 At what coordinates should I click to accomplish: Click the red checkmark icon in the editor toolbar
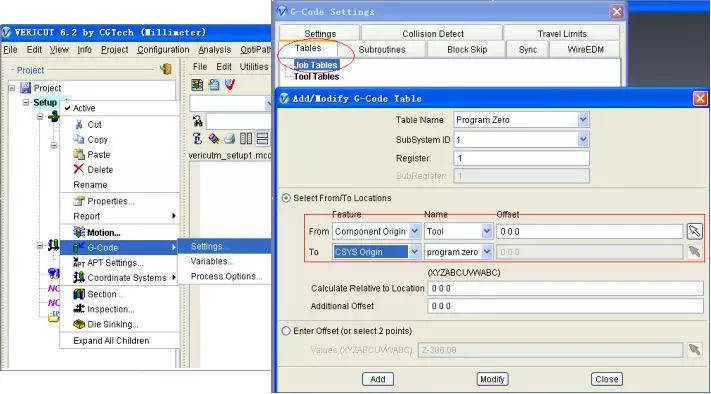(230, 84)
